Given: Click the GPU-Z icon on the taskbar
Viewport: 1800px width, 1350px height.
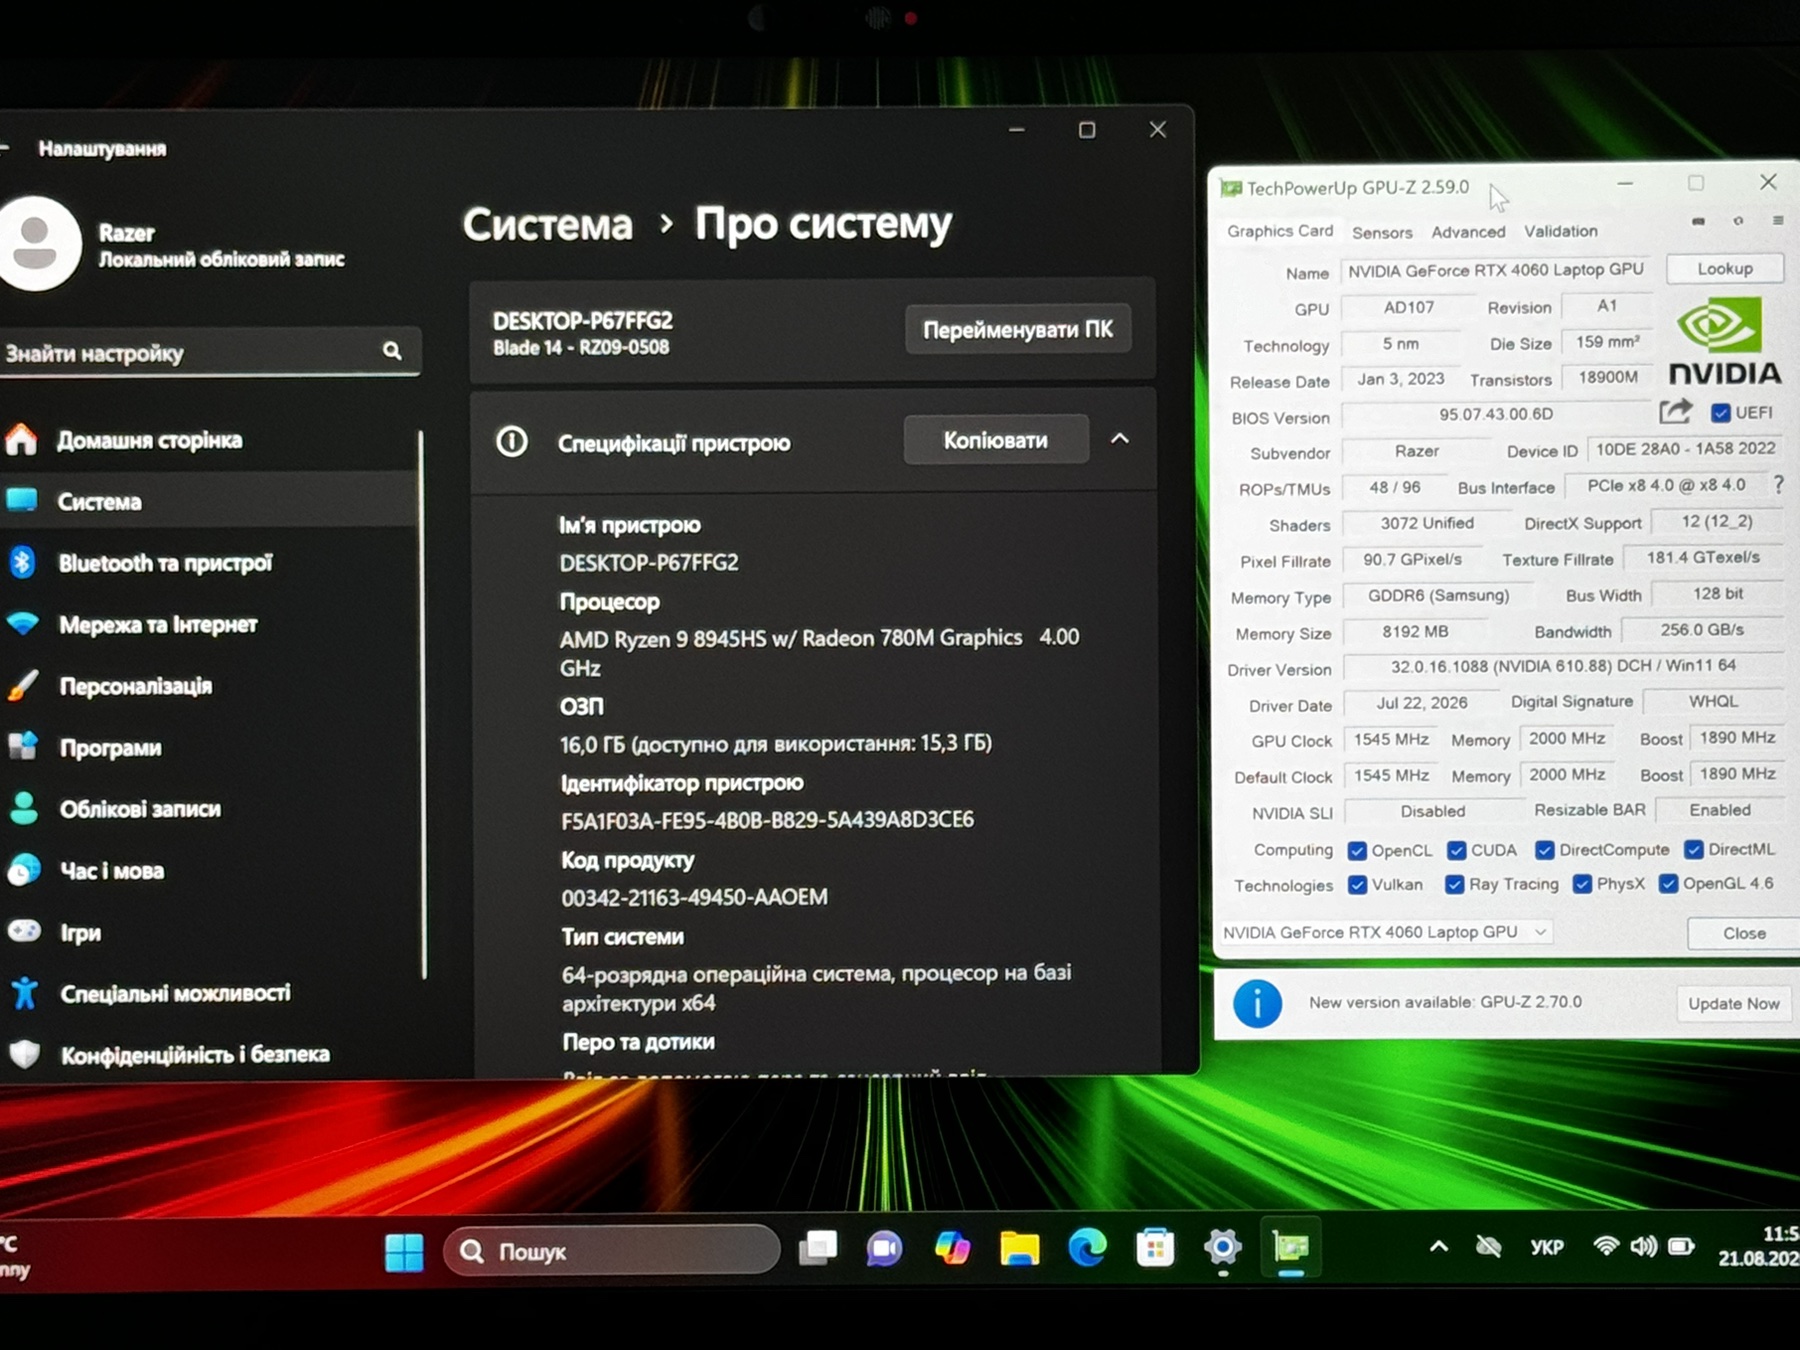Looking at the screenshot, I should click(x=1291, y=1247).
